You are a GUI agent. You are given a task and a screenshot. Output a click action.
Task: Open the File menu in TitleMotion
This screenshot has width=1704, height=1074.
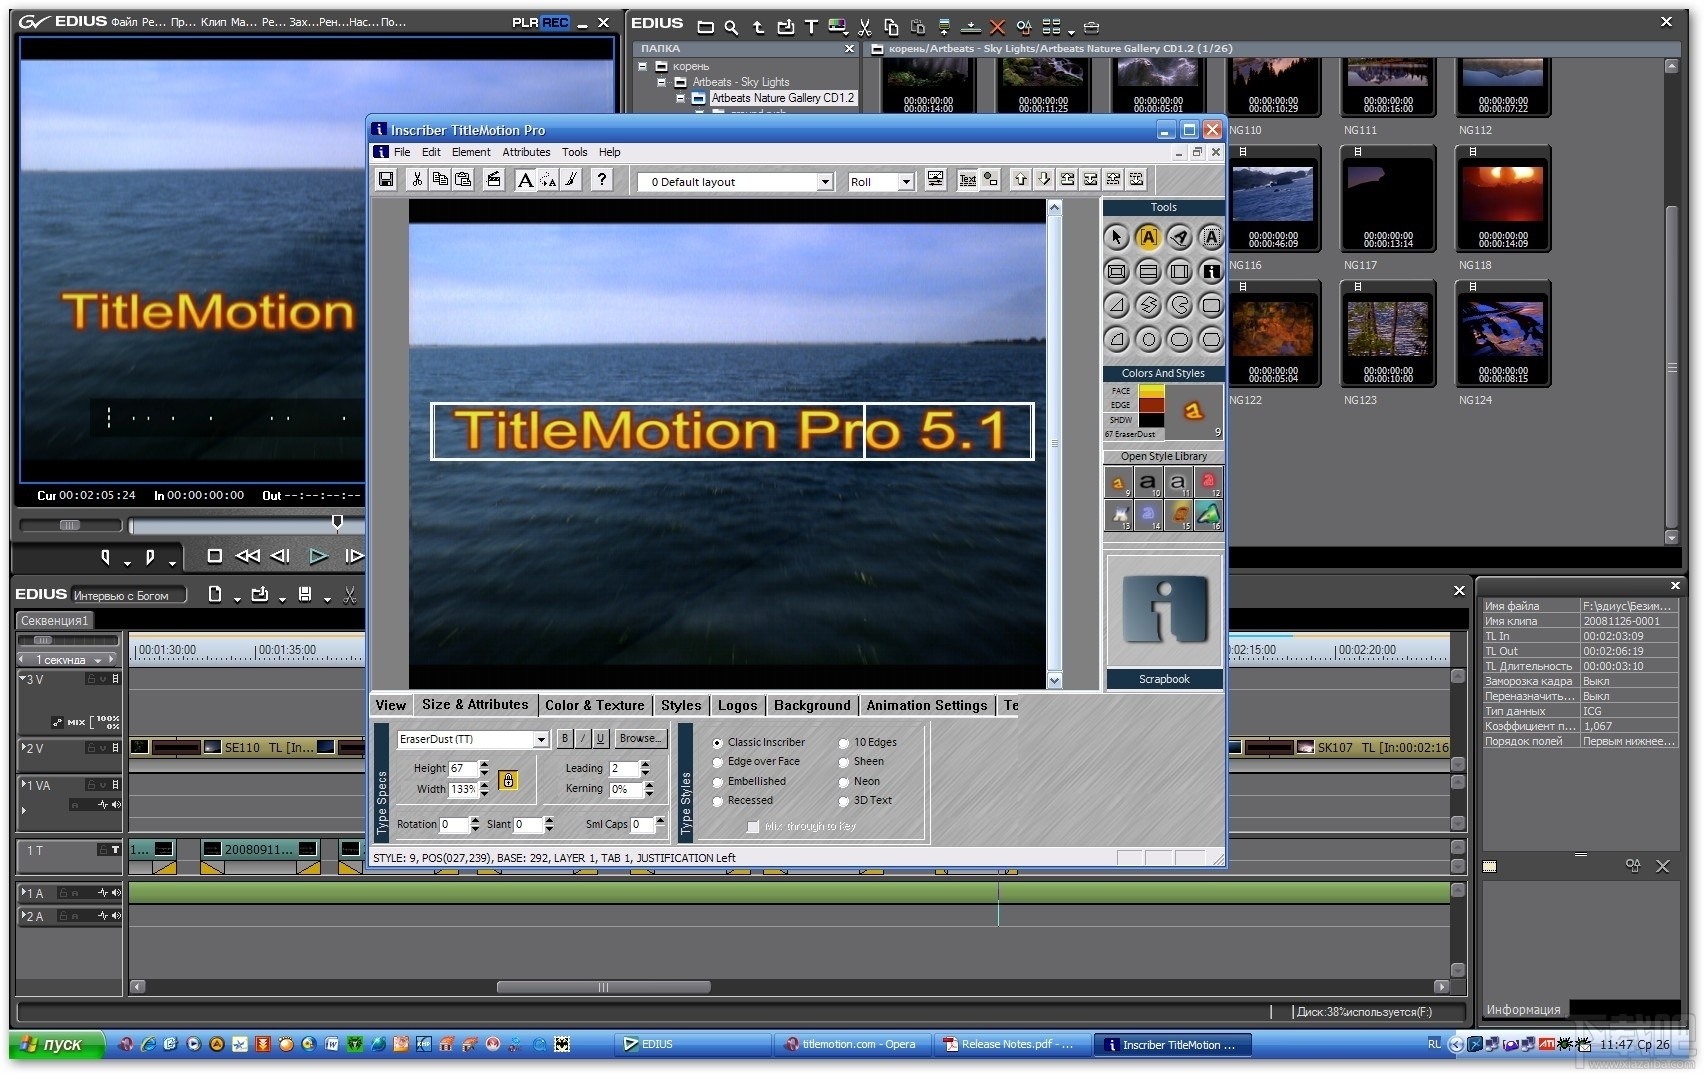pyautogui.click(x=402, y=152)
